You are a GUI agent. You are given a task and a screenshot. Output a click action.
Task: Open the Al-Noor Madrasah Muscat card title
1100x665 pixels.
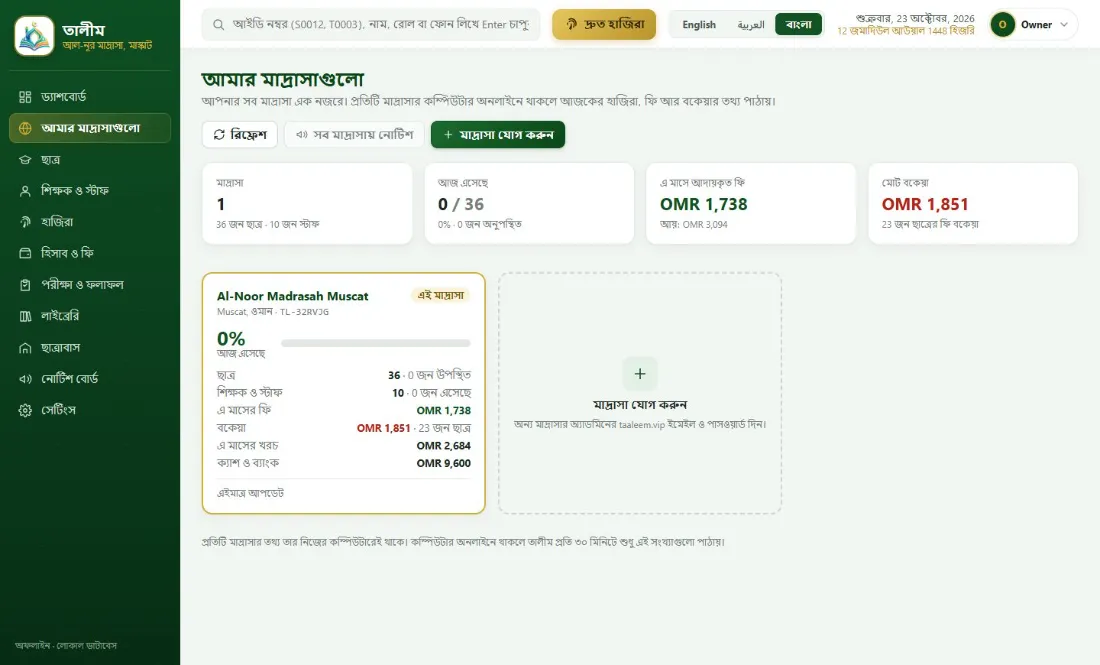coord(293,296)
